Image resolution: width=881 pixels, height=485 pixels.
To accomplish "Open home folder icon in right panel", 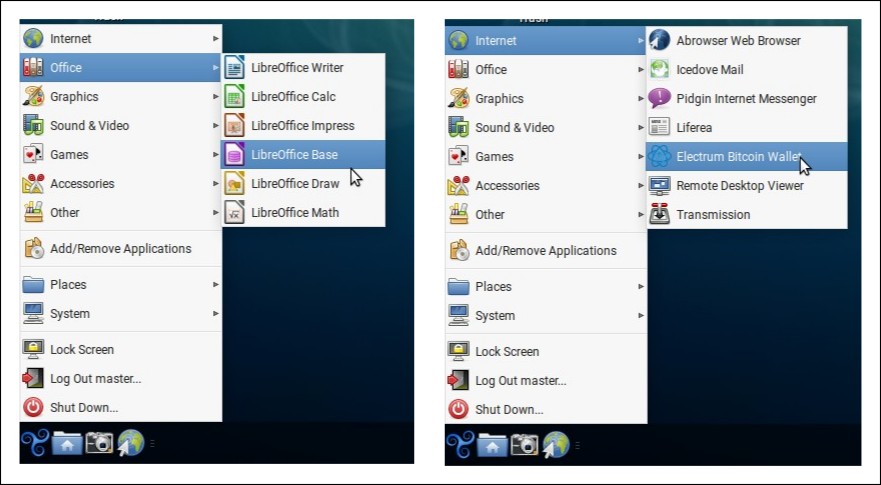I will point(492,445).
